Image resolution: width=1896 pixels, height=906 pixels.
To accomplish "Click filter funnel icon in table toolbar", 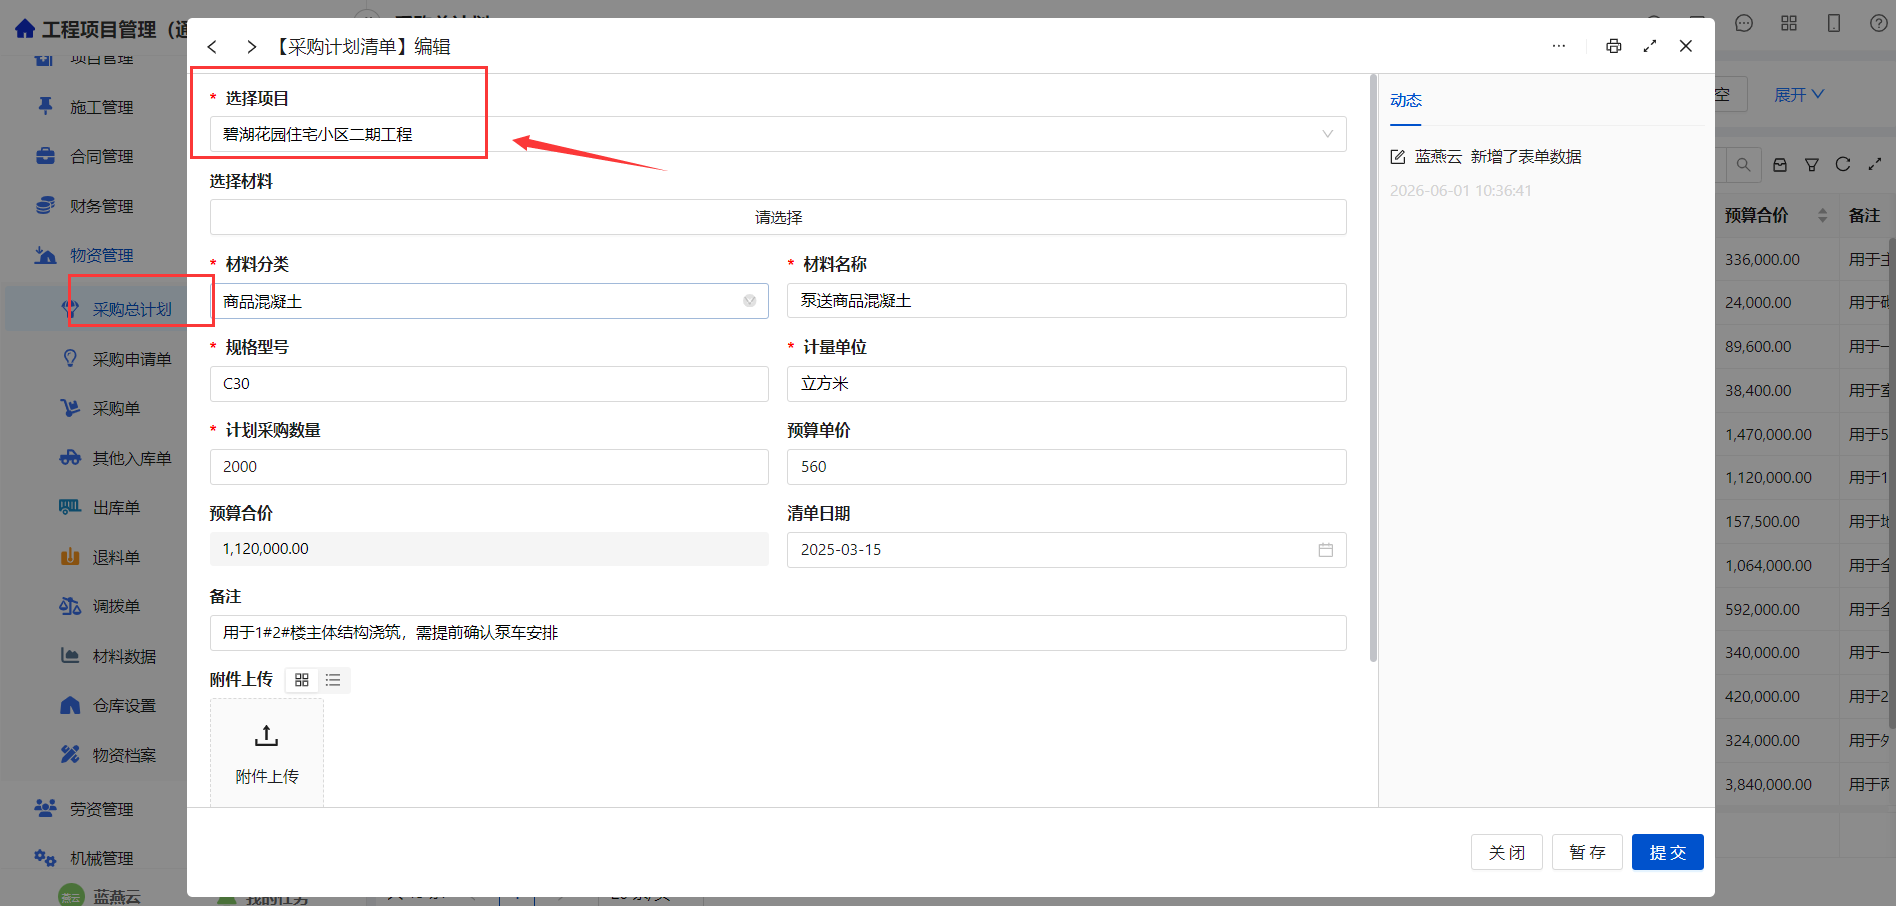I will [1812, 165].
